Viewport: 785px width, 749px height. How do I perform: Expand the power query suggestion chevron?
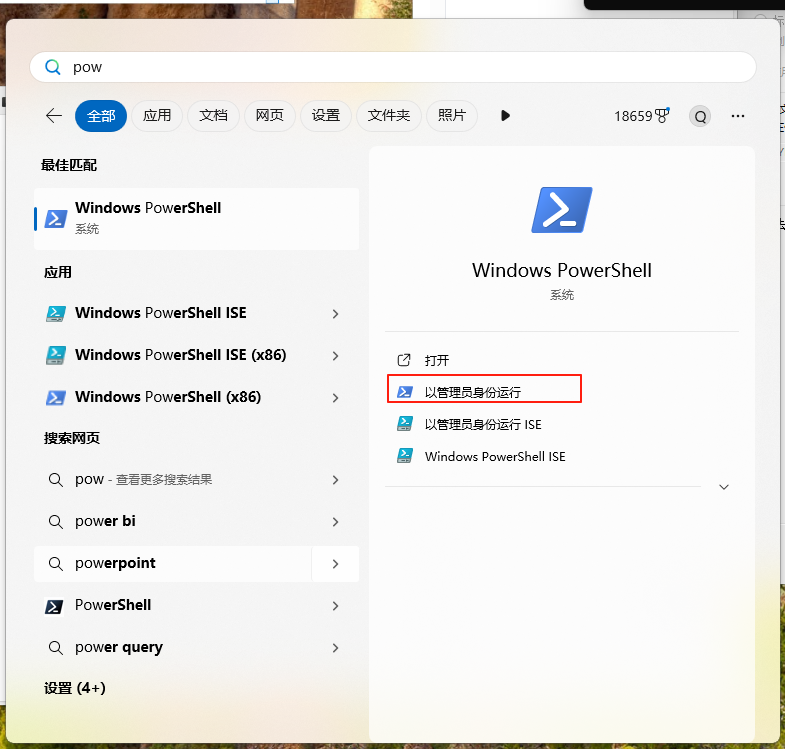coord(335,648)
